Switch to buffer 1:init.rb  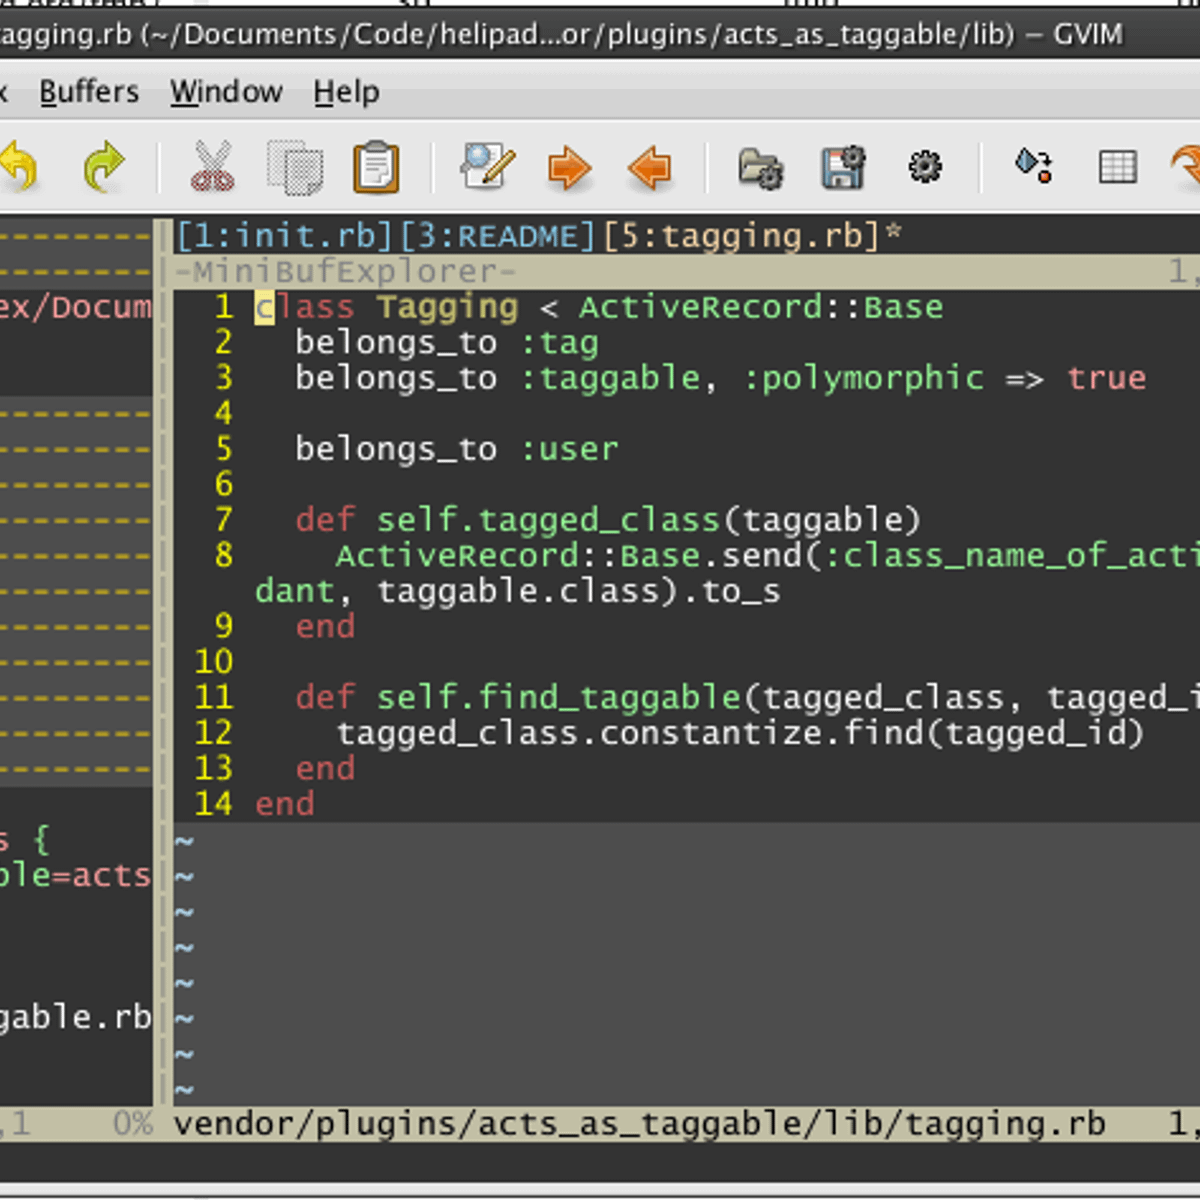(x=284, y=236)
